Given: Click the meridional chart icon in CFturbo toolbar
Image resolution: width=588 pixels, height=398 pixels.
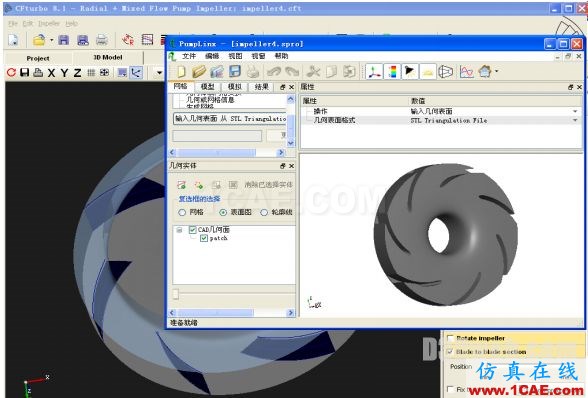Looking at the screenshot, I should [x=147, y=40].
